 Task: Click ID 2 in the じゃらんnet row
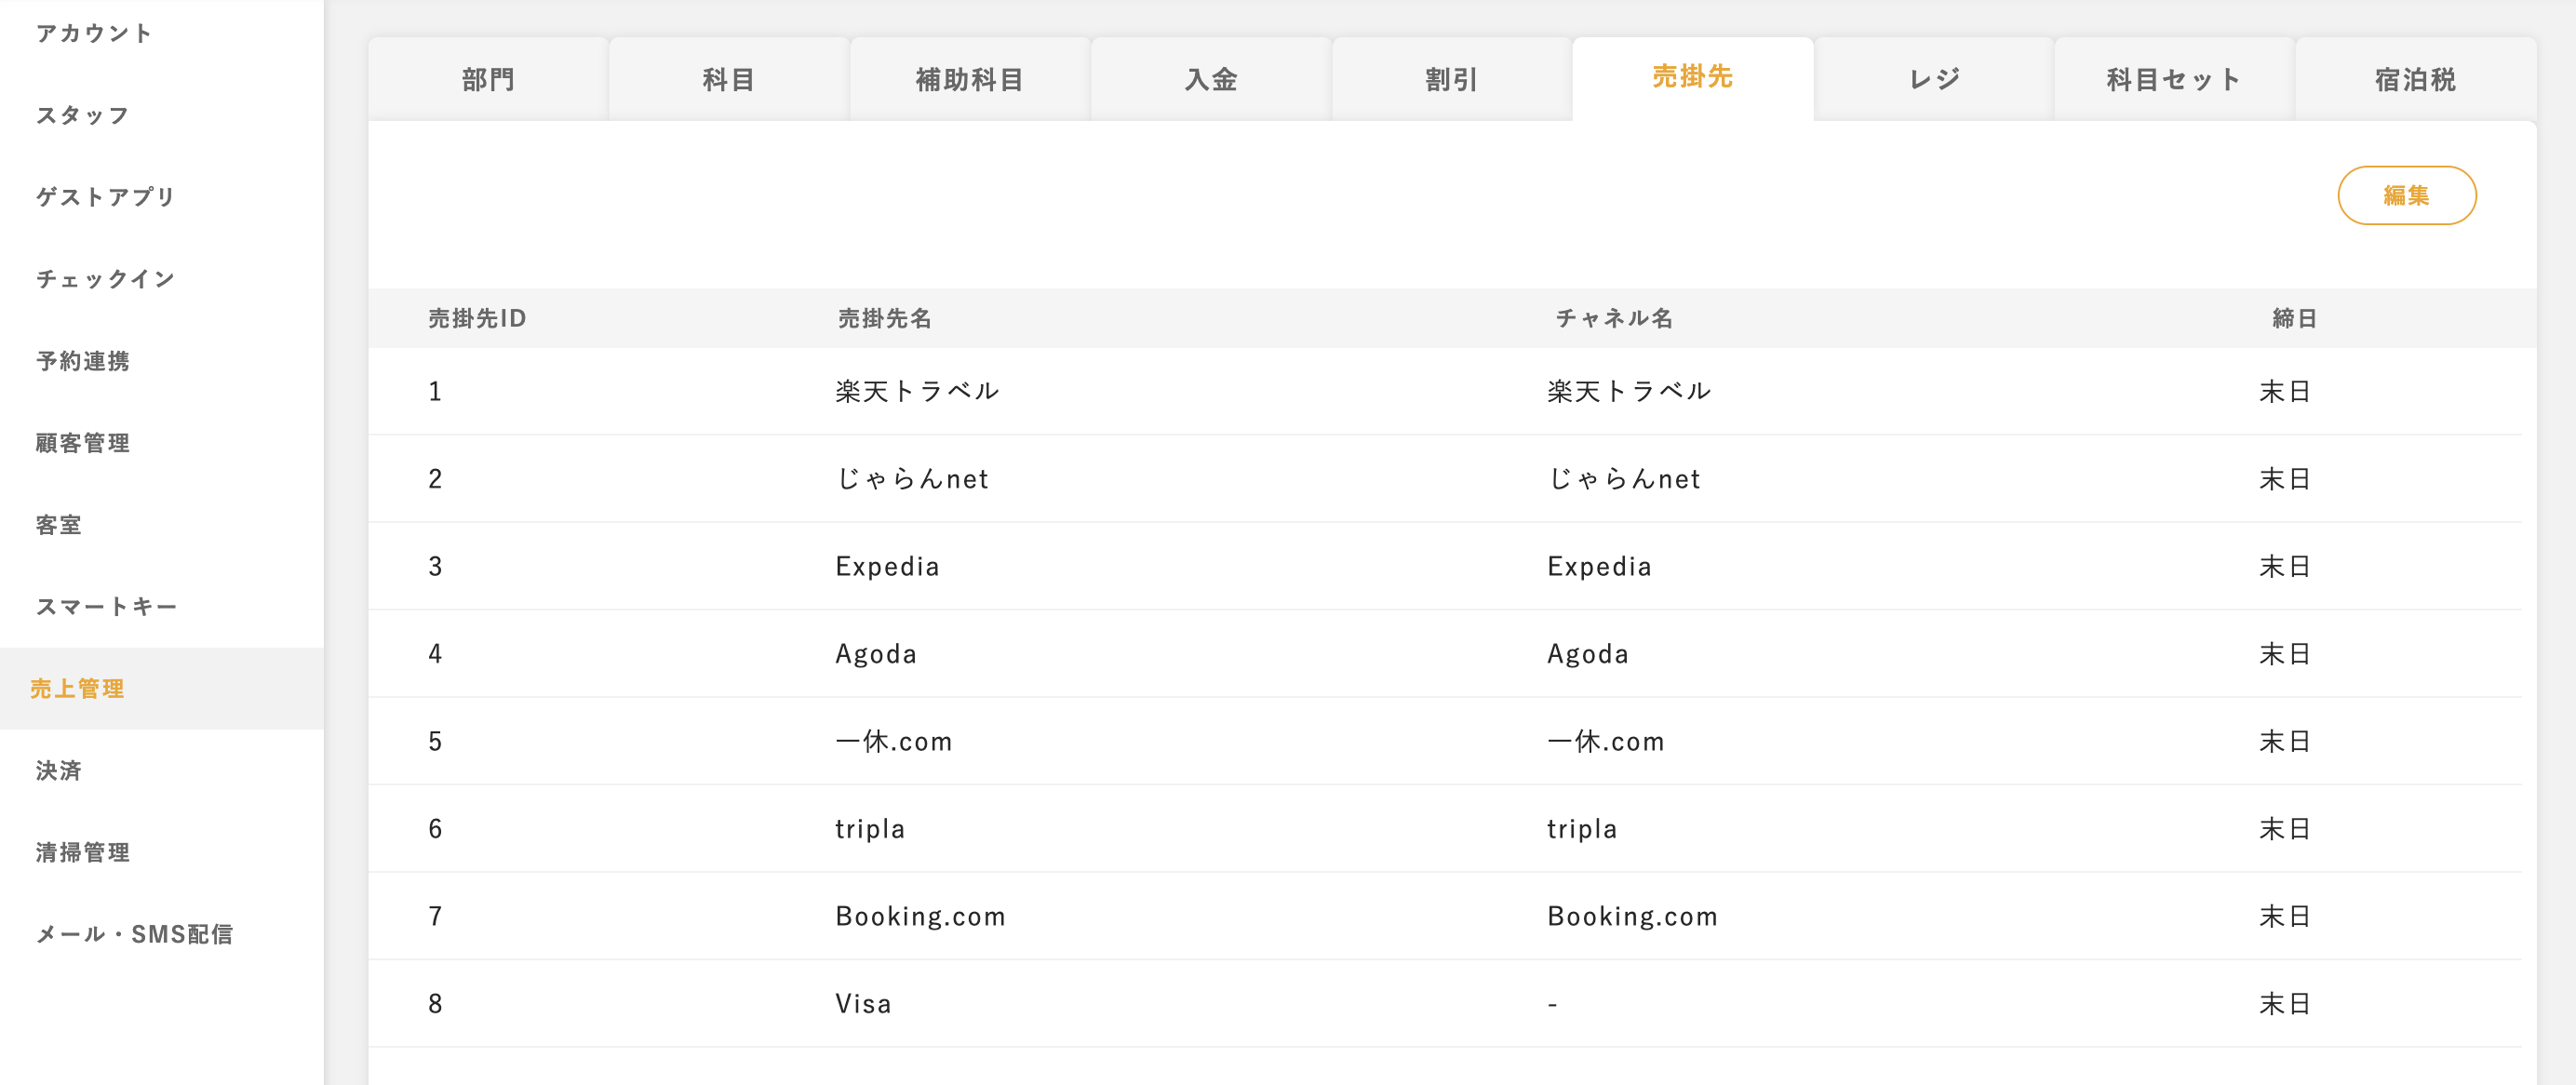point(435,479)
